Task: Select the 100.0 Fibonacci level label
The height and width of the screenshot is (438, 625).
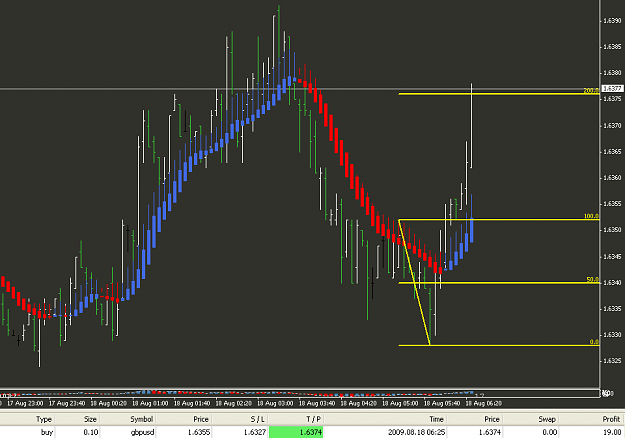Action: click(591, 216)
